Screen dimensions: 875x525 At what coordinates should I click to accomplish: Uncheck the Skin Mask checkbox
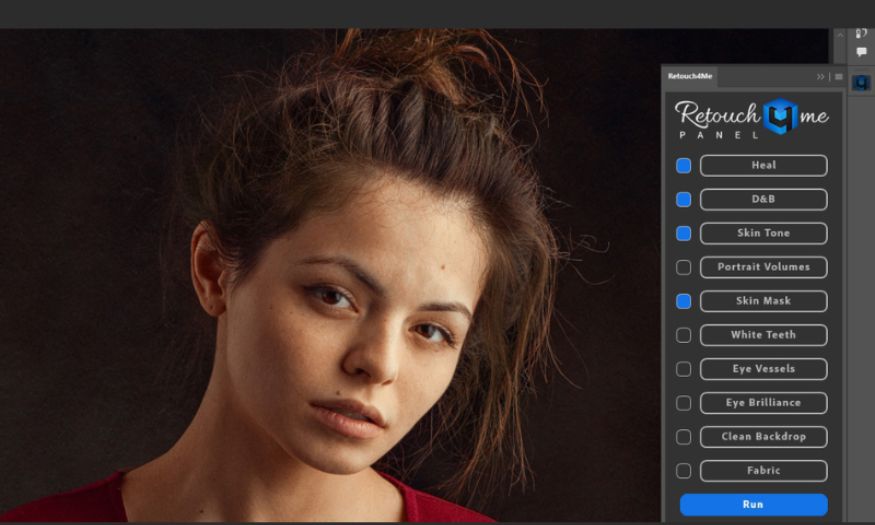pyautogui.click(x=684, y=301)
